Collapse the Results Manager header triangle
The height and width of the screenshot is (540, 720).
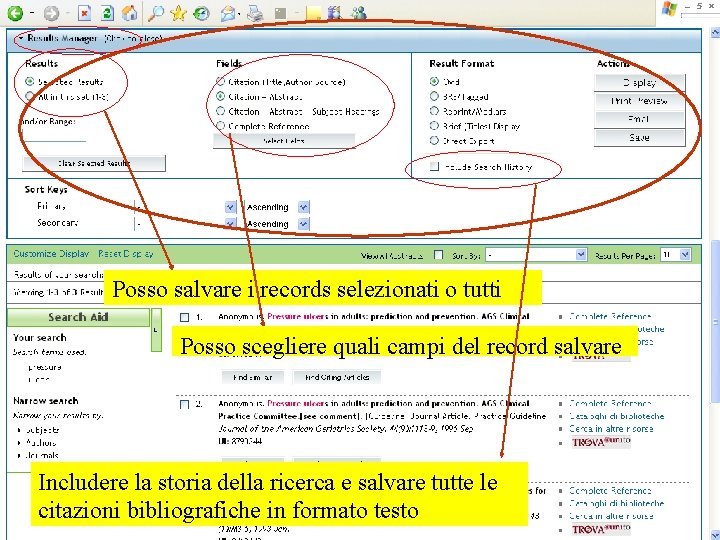coord(21,39)
